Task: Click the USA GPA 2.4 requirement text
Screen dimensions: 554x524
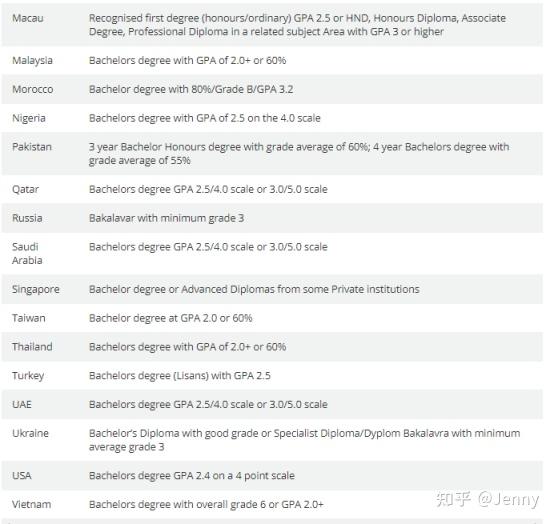Action: (x=191, y=476)
